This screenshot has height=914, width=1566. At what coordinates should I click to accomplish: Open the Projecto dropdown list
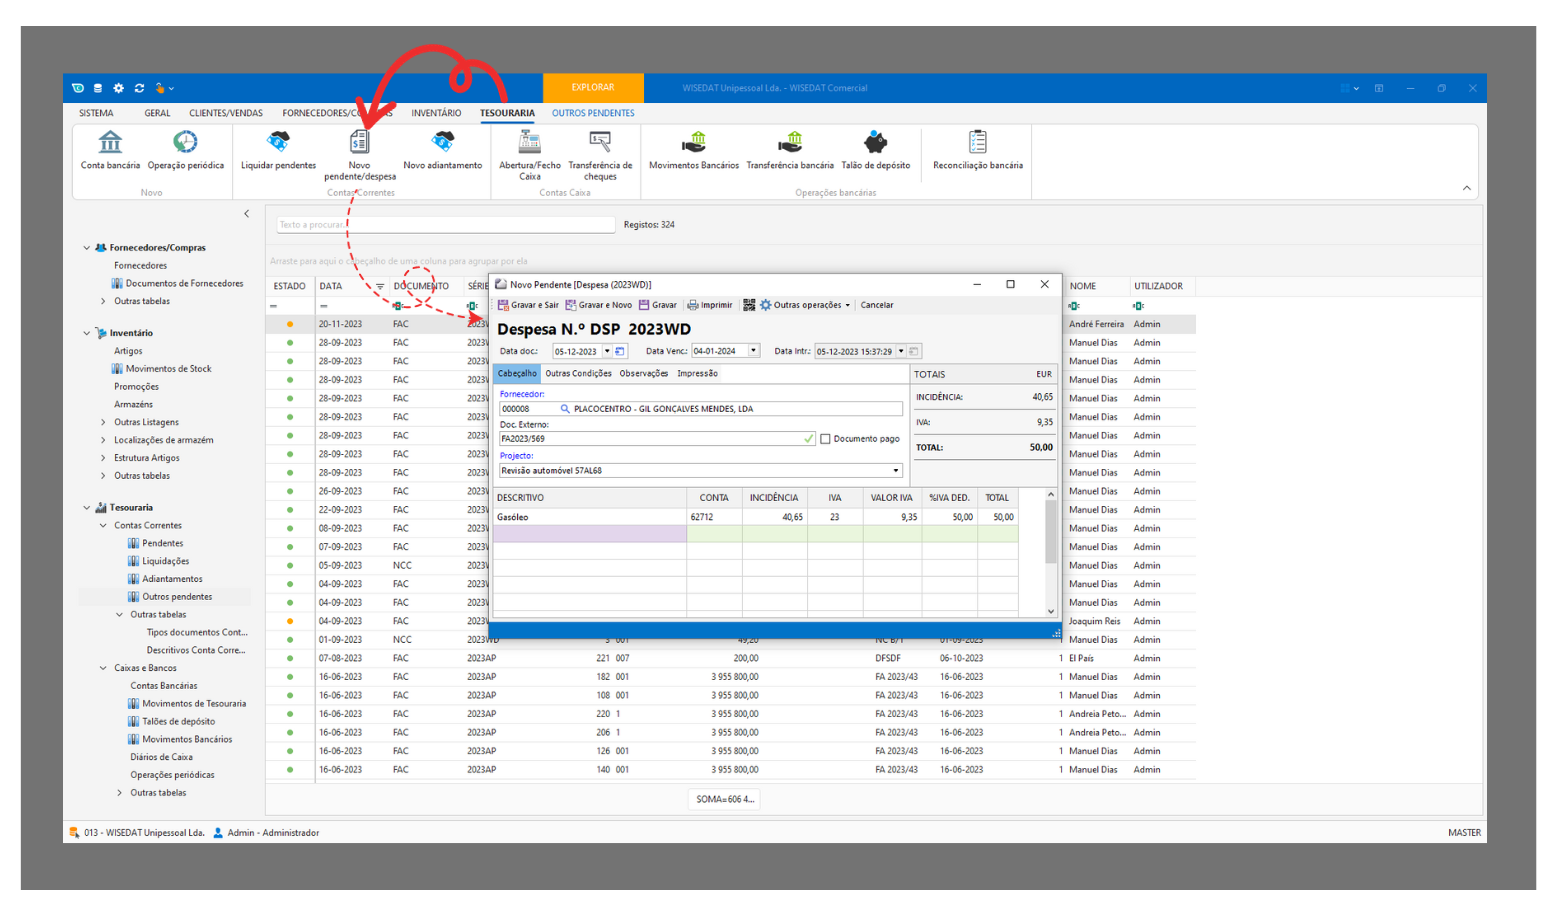pyautogui.click(x=895, y=471)
